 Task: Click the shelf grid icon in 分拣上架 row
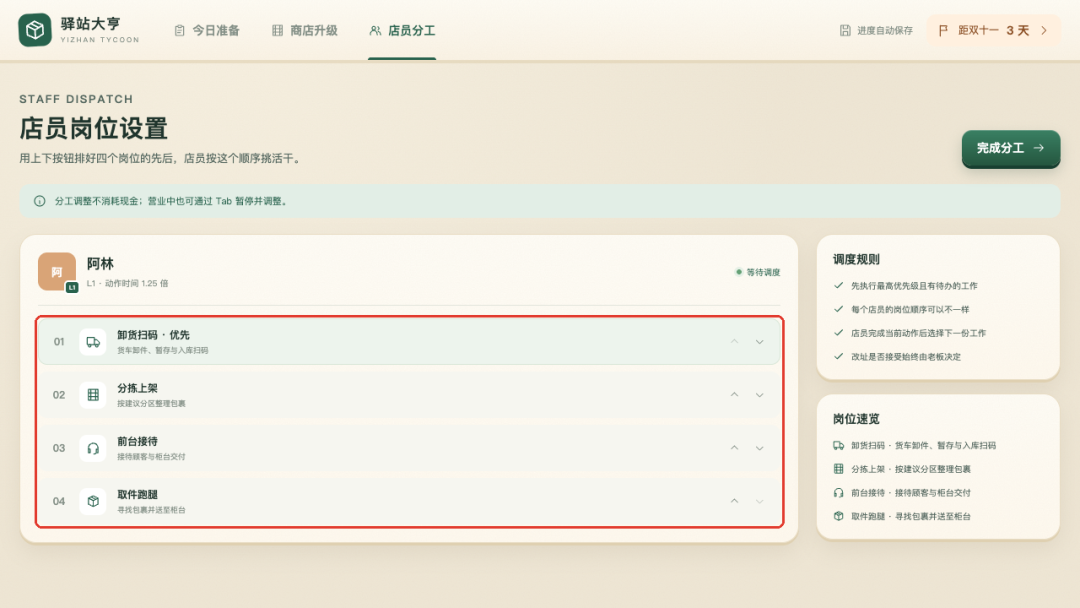tap(93, 395)
